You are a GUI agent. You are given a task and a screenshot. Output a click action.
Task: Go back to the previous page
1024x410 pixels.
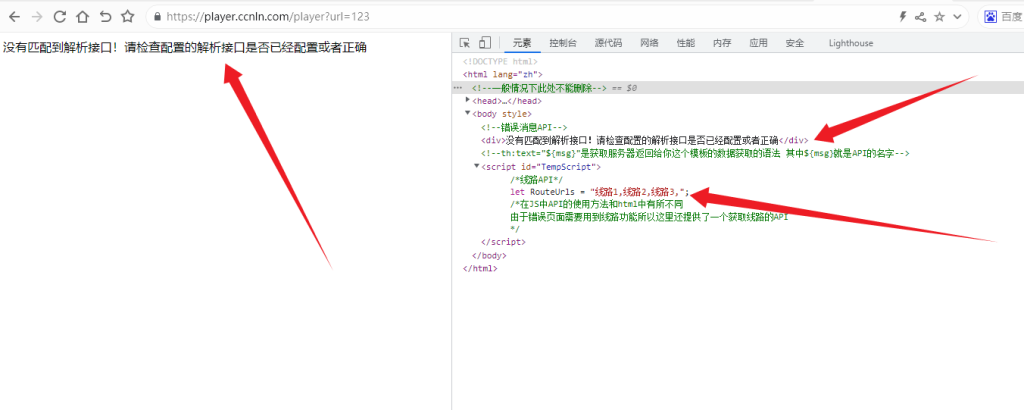pyautogui.click(x=14, y=16)
